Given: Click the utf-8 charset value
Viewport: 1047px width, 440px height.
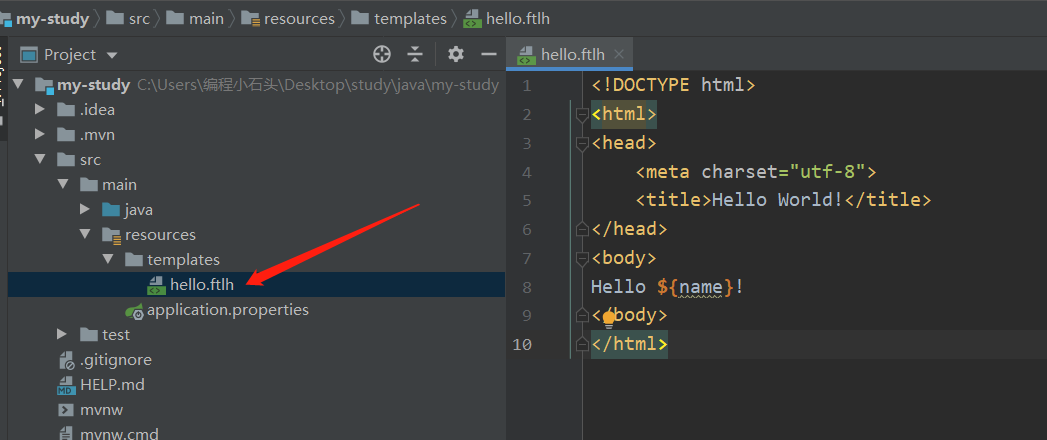Looking at the screenshot, I should pyautogui.click(x=827, y=172).
